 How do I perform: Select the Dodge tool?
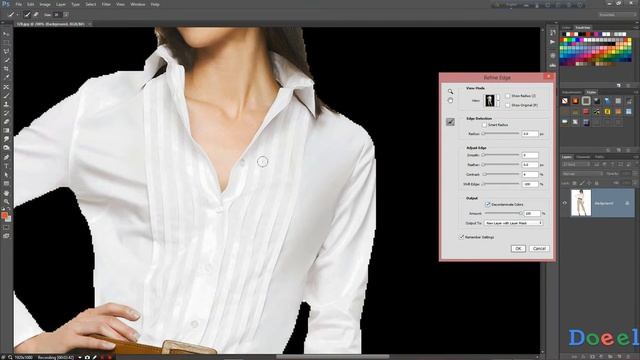[6, 148]
